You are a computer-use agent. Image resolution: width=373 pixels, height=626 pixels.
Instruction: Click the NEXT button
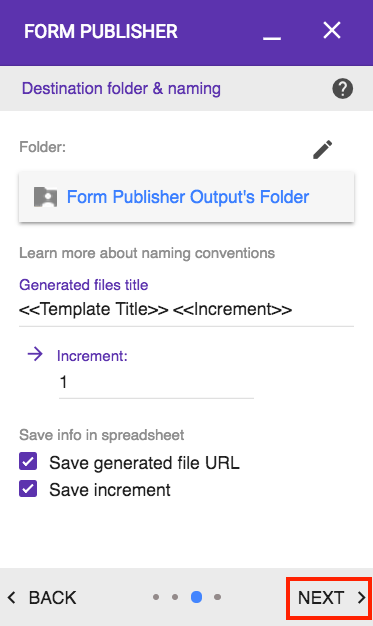click(x=329, y=598)
